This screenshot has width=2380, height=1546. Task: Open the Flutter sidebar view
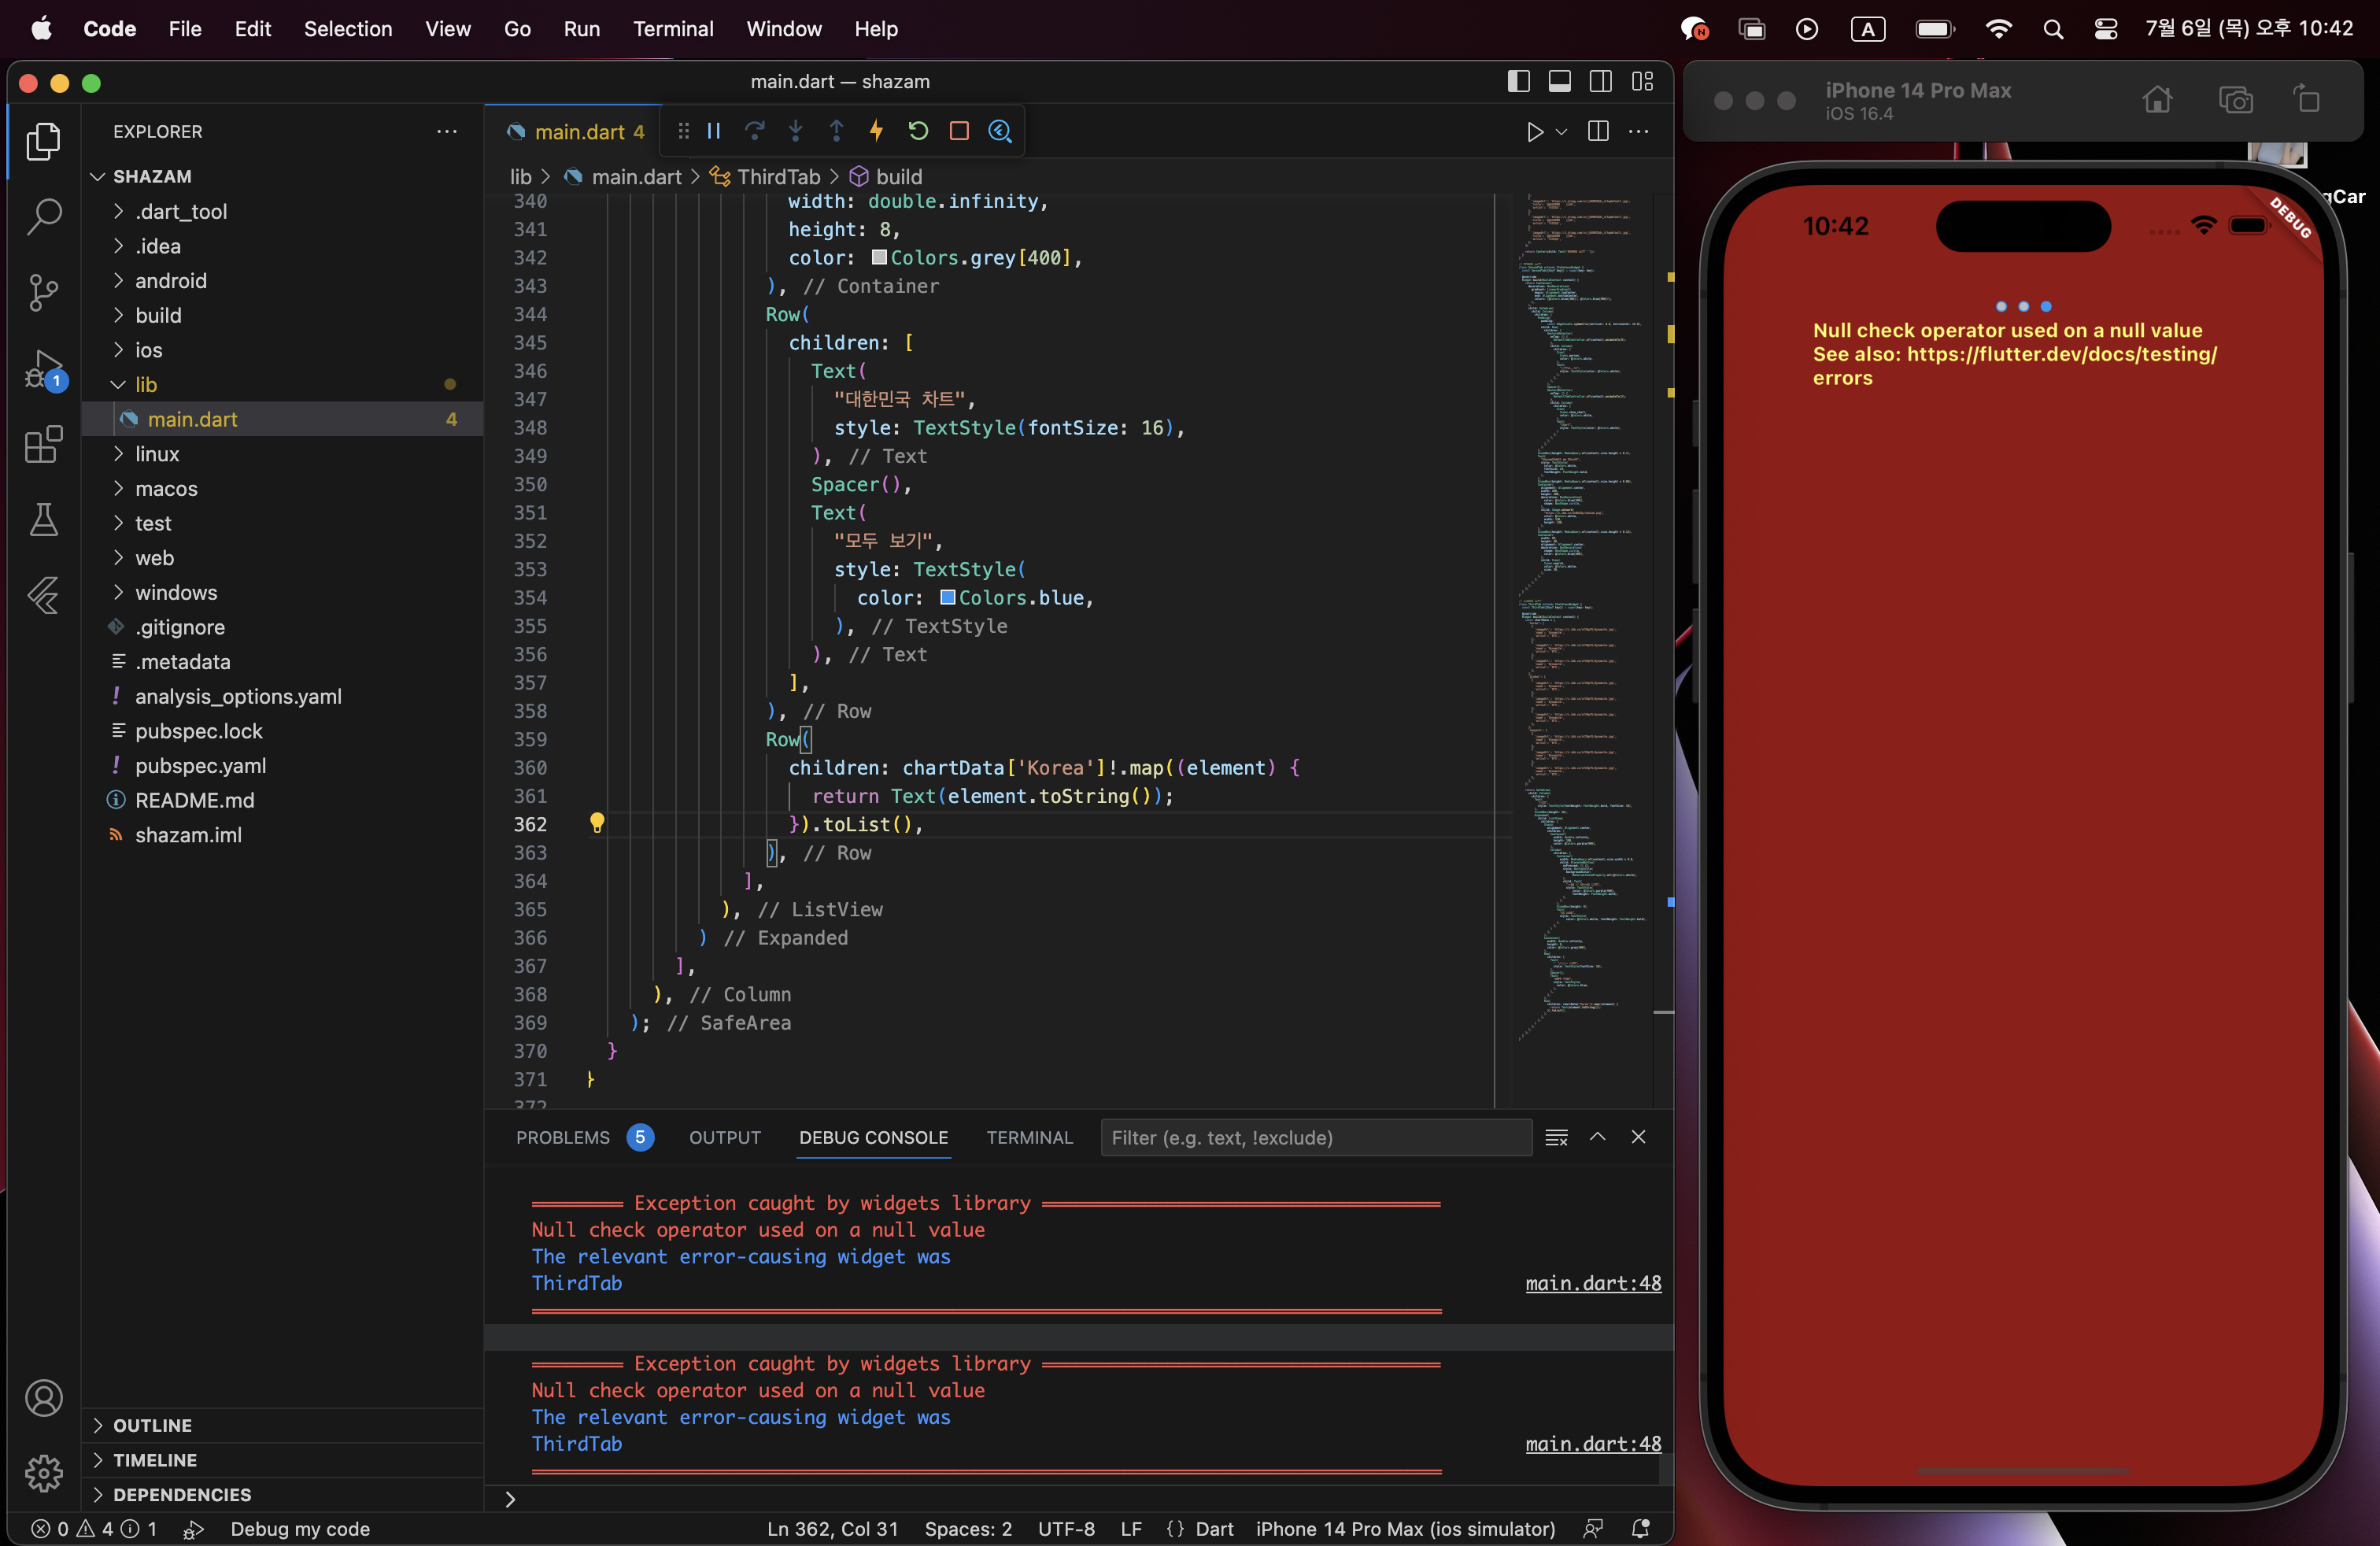click(43, 596)
